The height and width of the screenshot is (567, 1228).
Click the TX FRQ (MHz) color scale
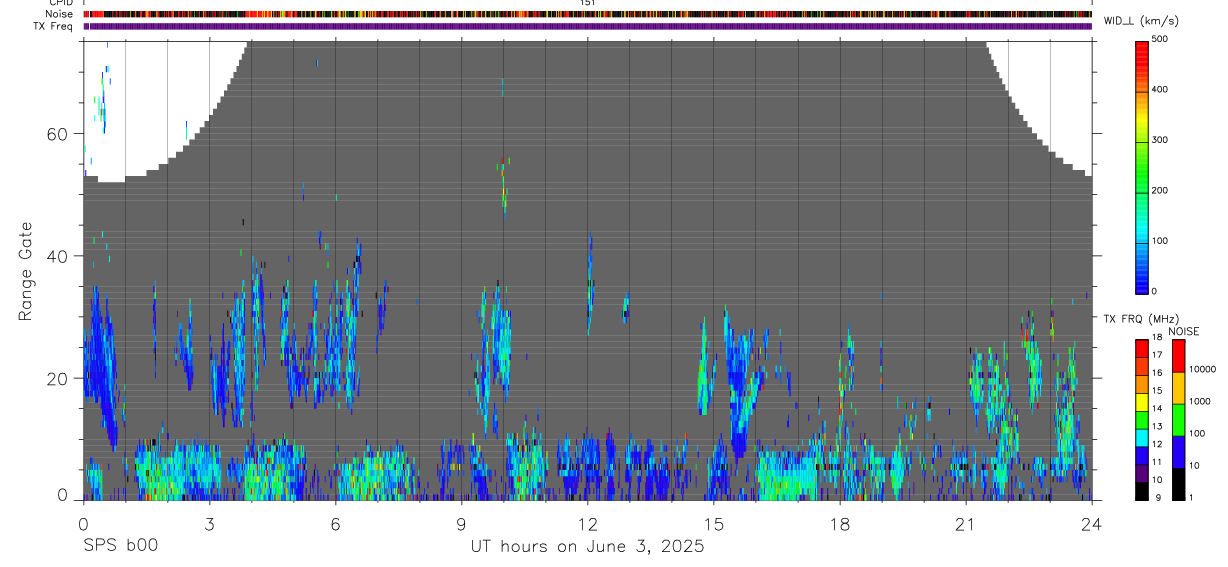tap(1142, 419)
